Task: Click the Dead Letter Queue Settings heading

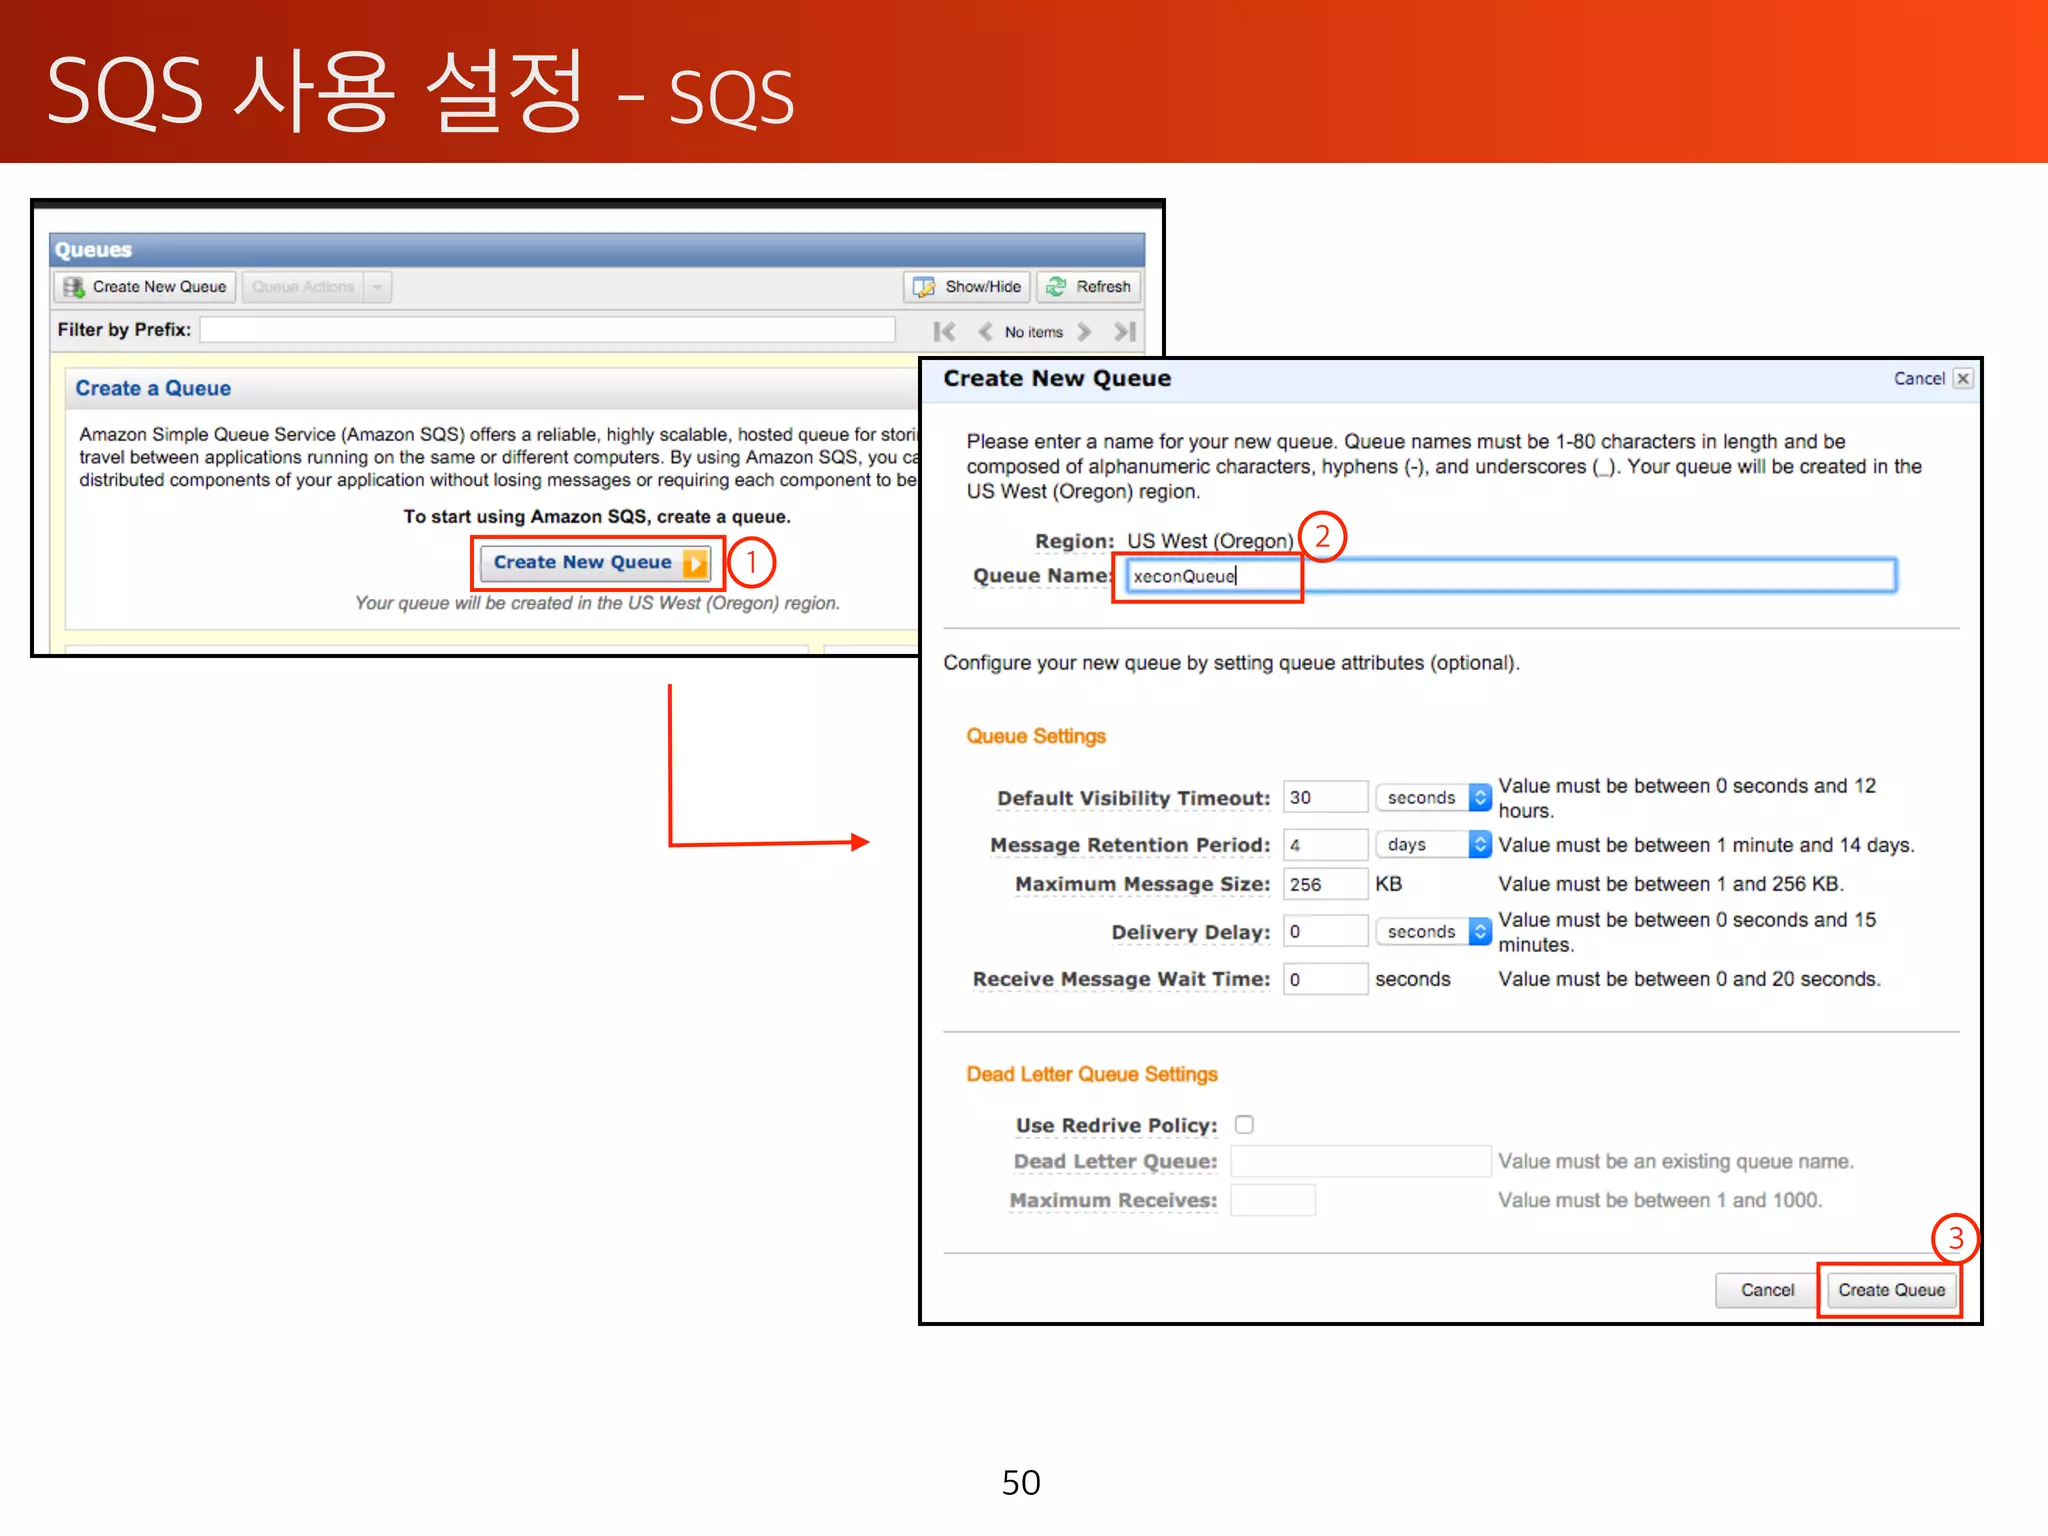Action: click(x=1092, y=1075)
